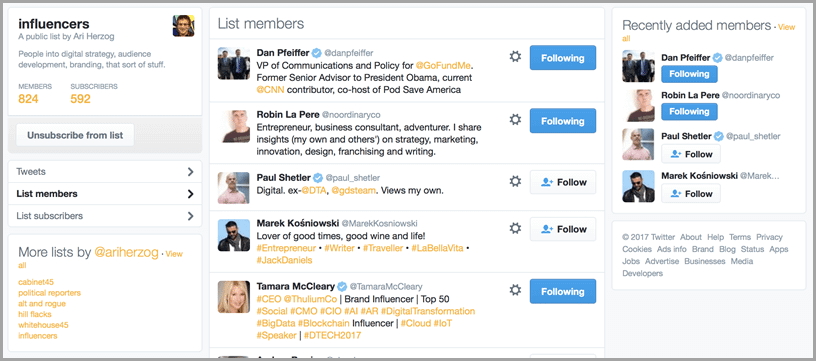Click gear icon beside Tamara McCleary
Viewport: 816px width, 361px height.
click(515, 290)
